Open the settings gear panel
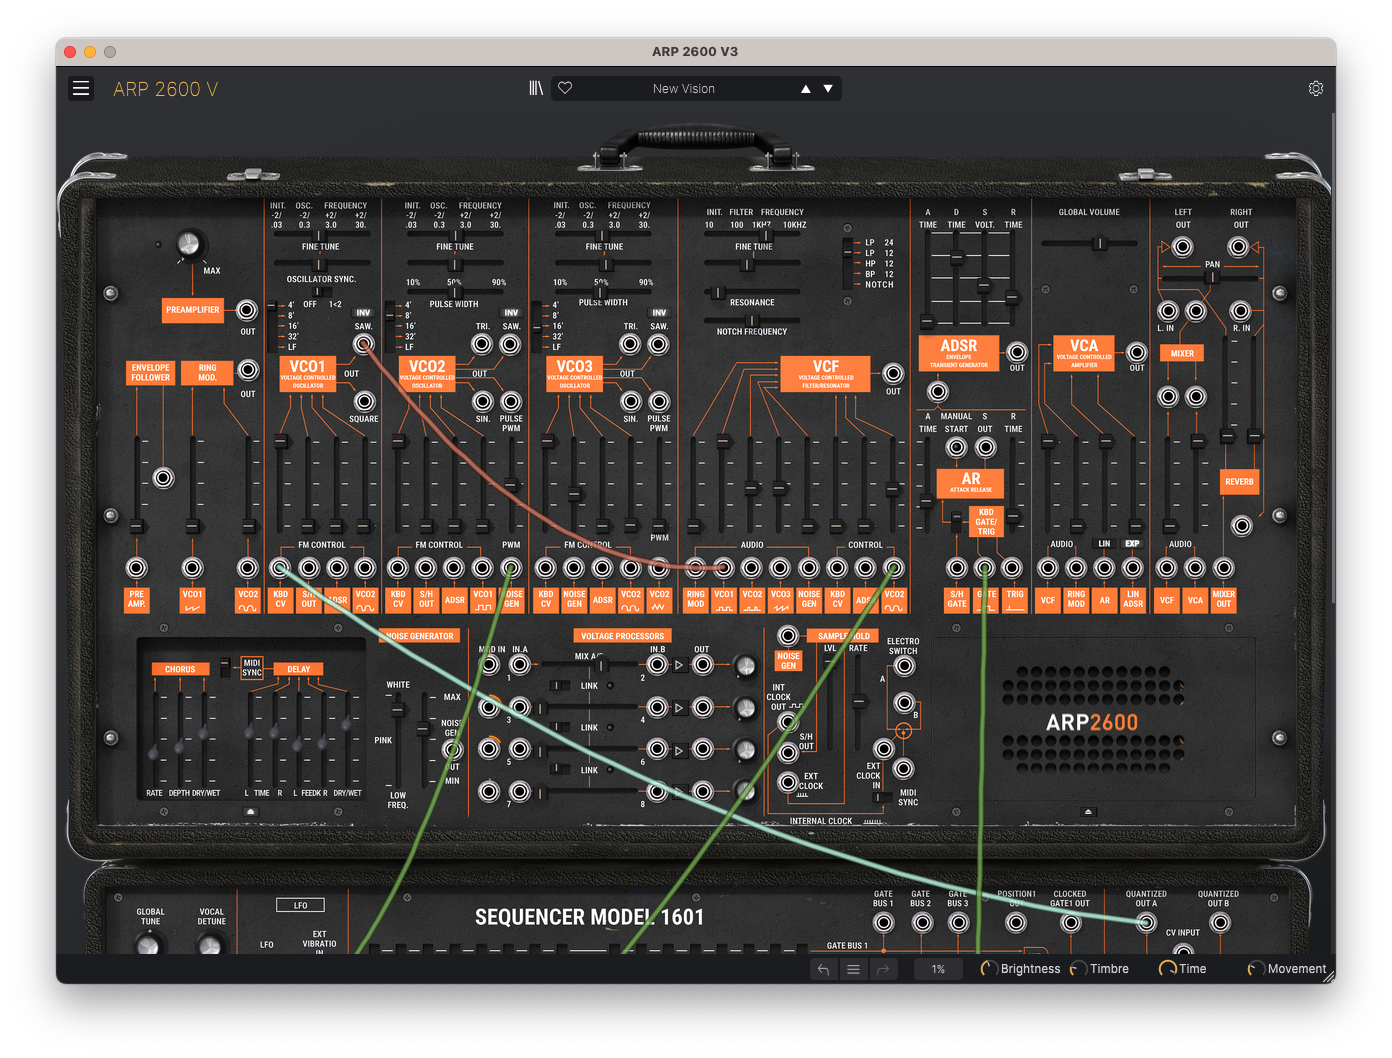1392x1058 pixels. [x=1316, y=89]
